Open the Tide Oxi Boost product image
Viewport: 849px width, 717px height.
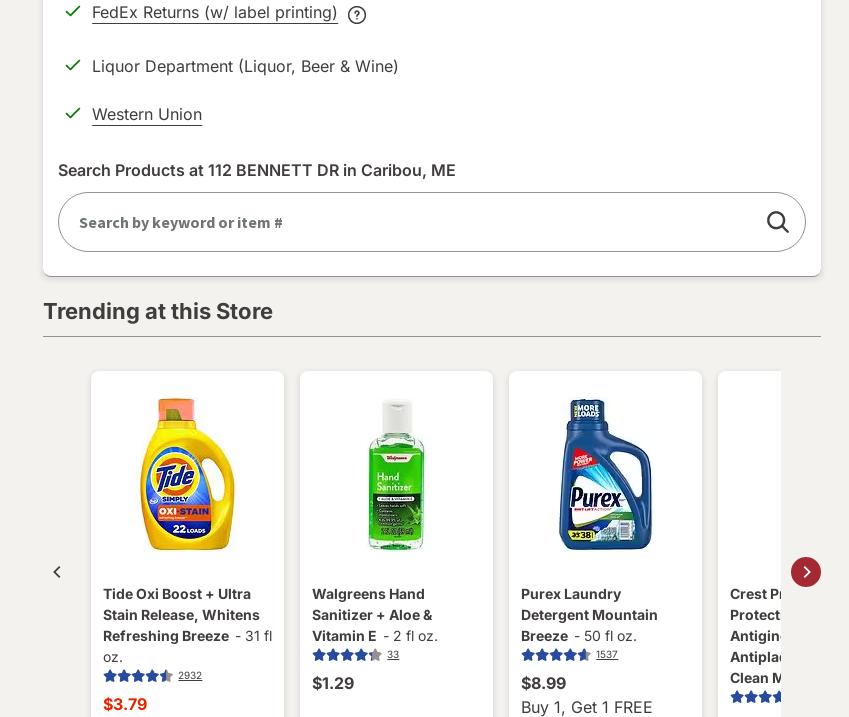click(187, 474)
